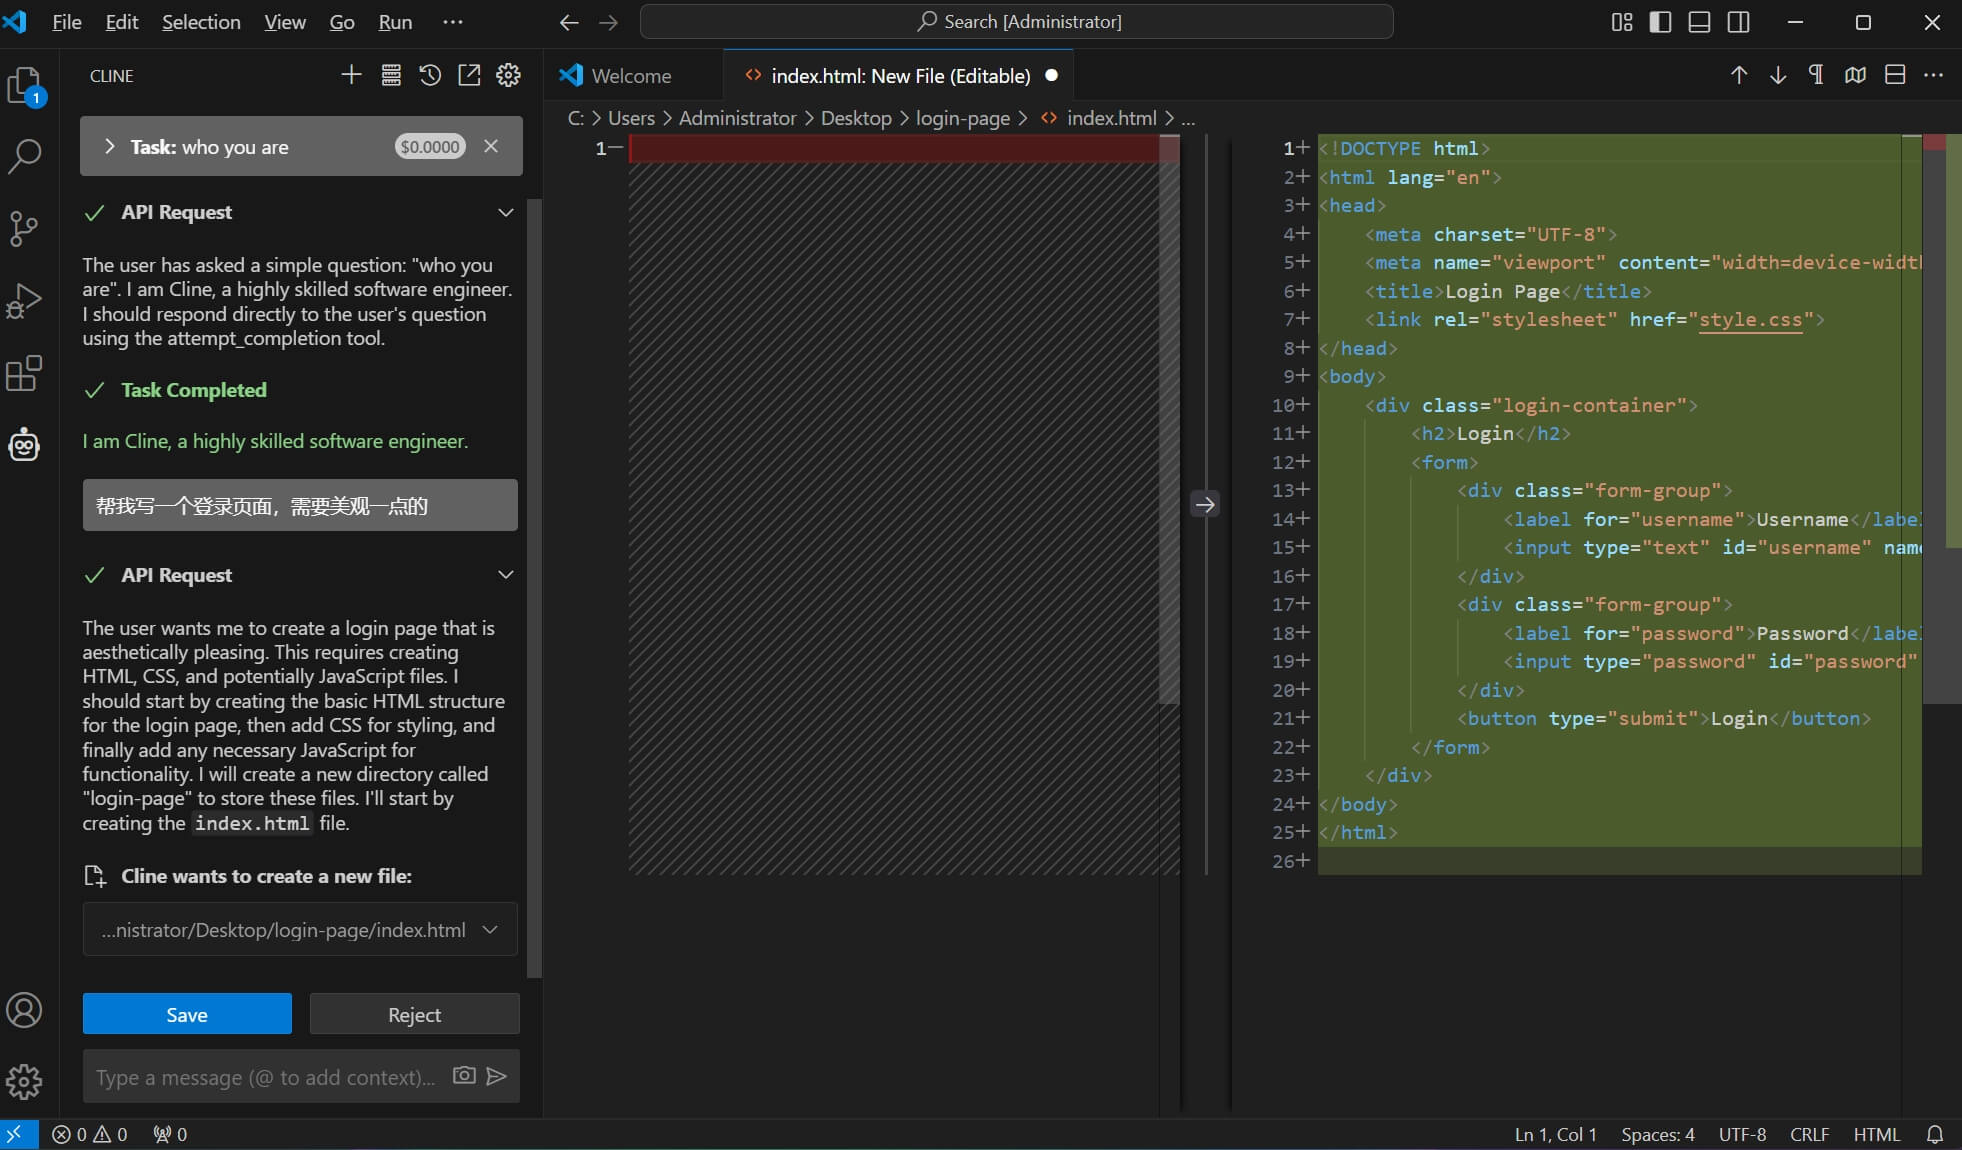Switch to the Welcome tab
Screen dimensions: 1962x1150
[630, 76]
